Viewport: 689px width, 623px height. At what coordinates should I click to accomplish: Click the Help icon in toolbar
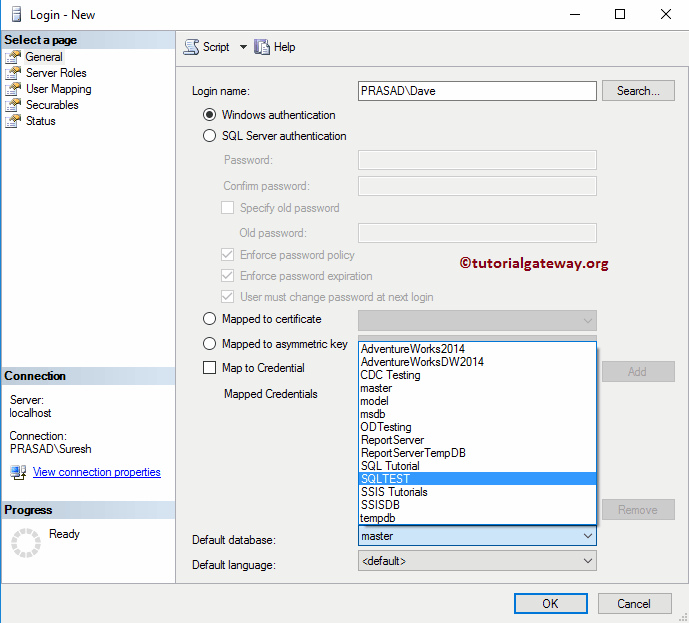[x=262, y=47]
